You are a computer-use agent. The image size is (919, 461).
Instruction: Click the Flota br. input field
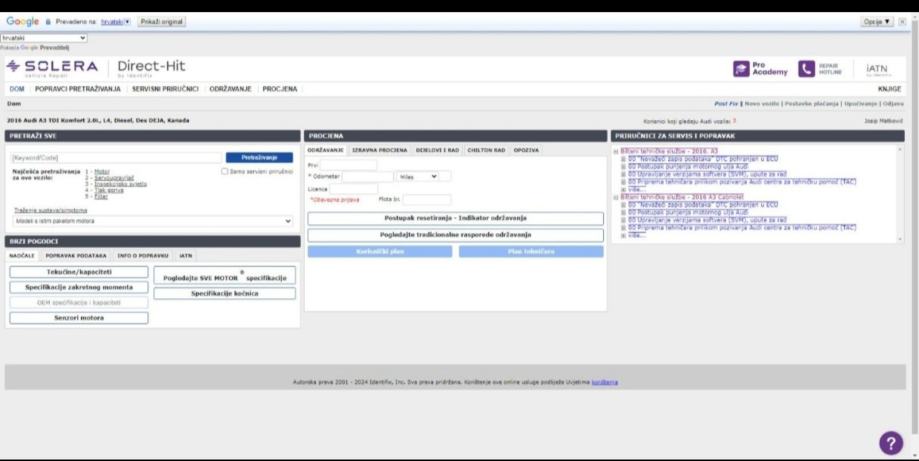427,200
